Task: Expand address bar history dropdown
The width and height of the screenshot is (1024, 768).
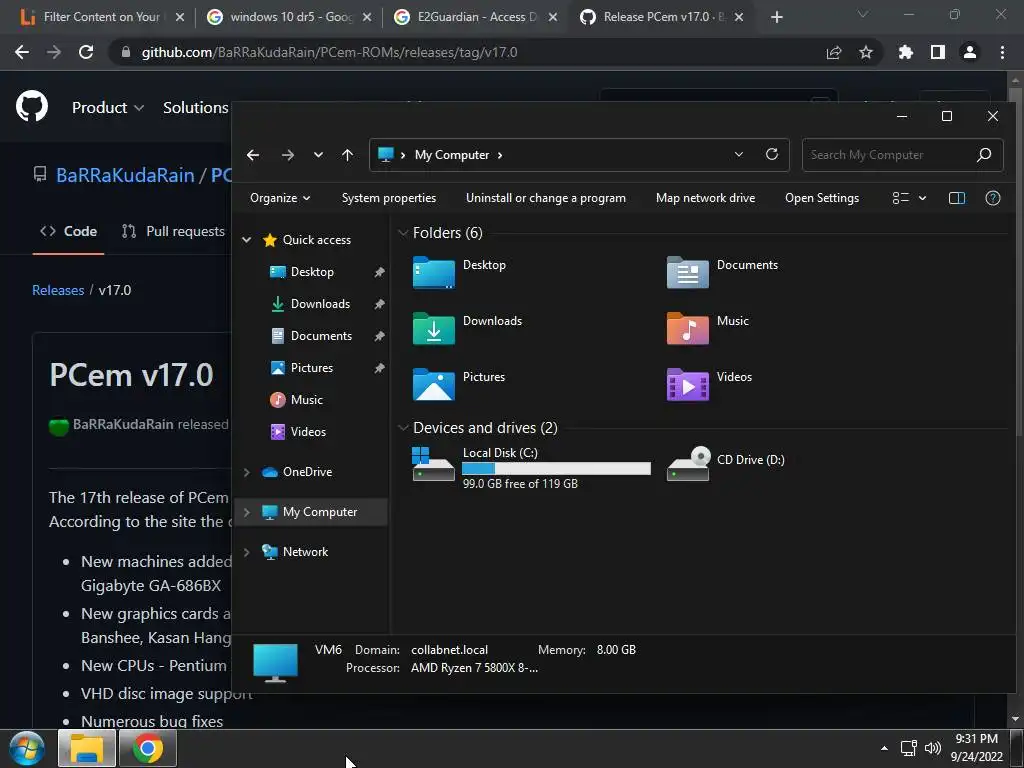Action: tap(739, 154)
